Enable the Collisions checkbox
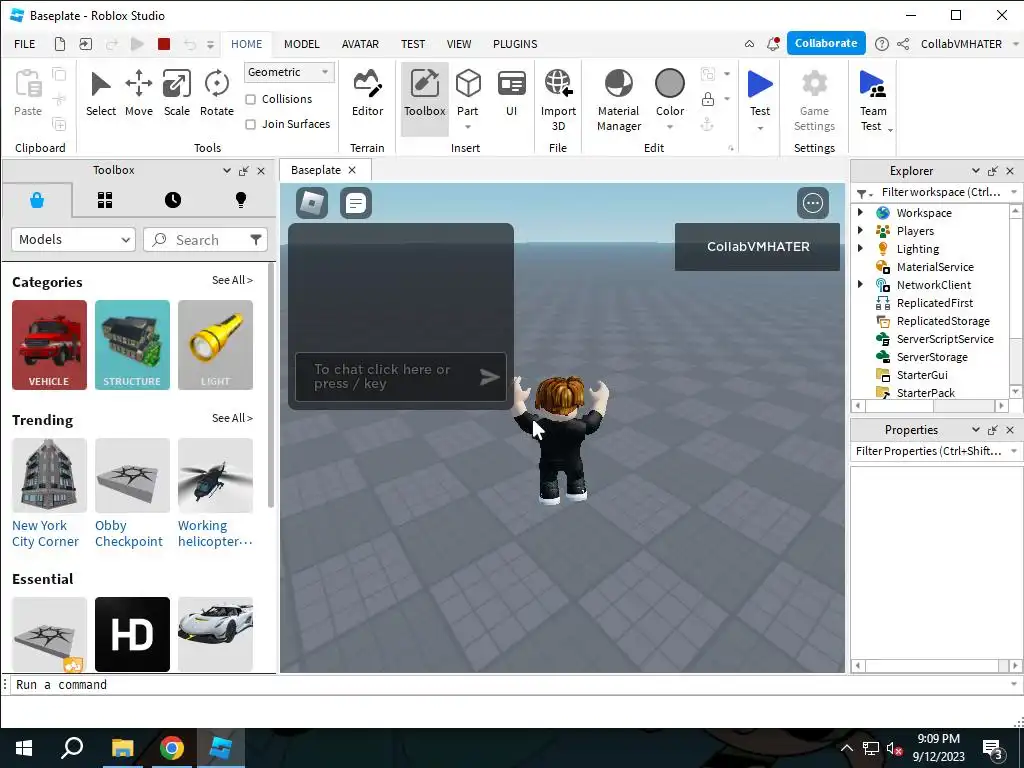1024x768 pixels. 250,99
